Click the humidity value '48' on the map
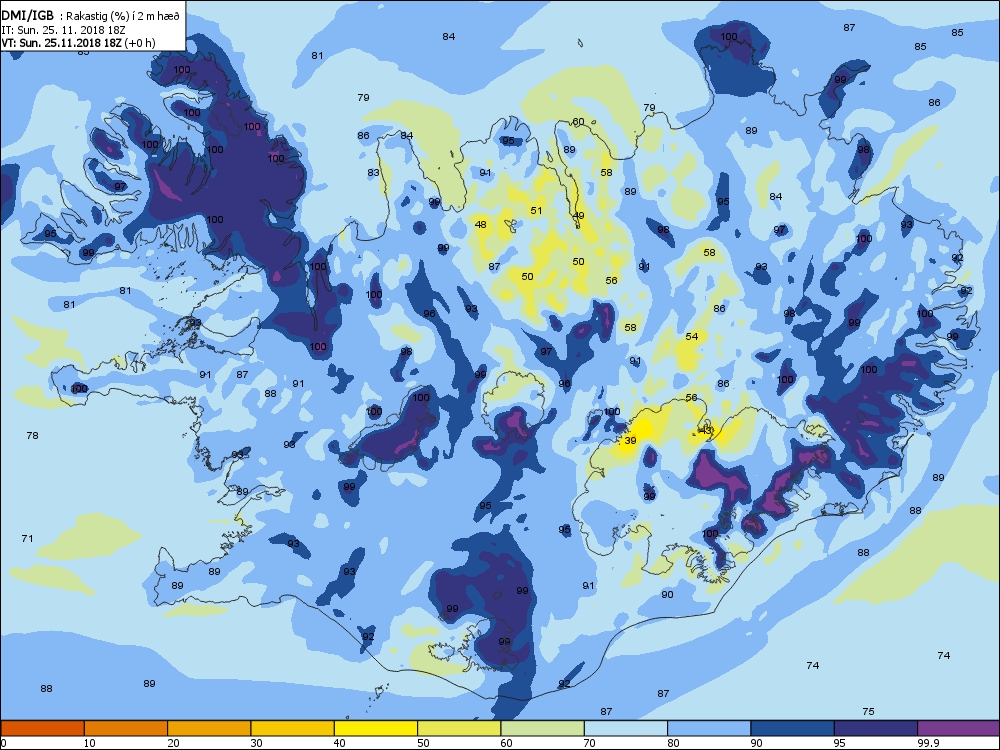This screenshot has height=750, width=1000. point(481,224)
